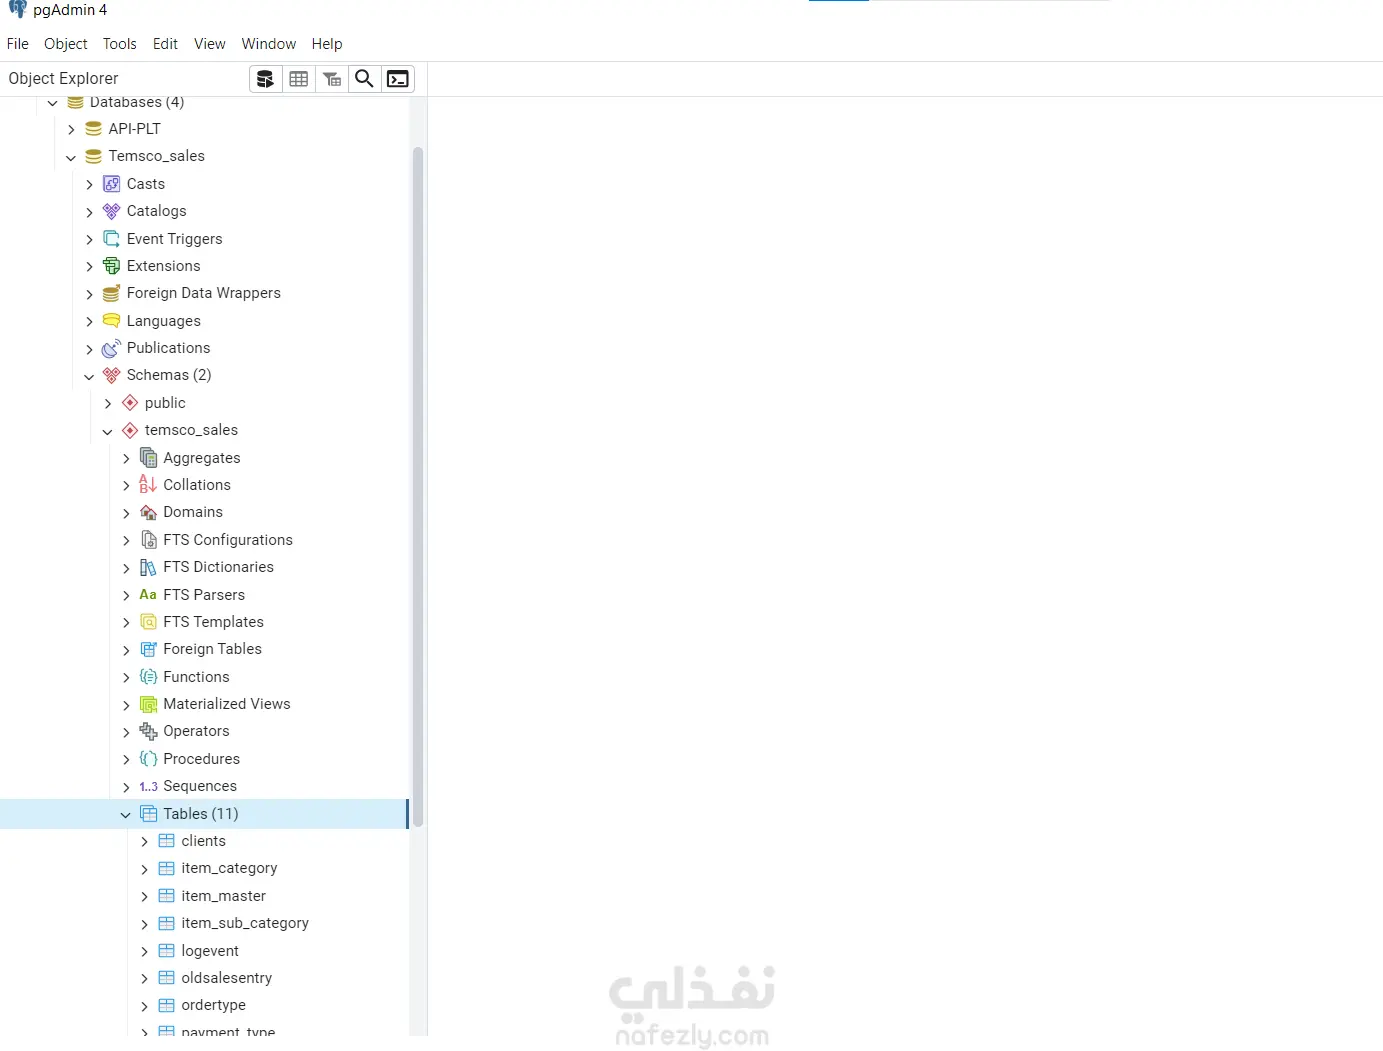Select the Tables (11) label
Screen dimensions: 1383x1051
pos(201,814)
